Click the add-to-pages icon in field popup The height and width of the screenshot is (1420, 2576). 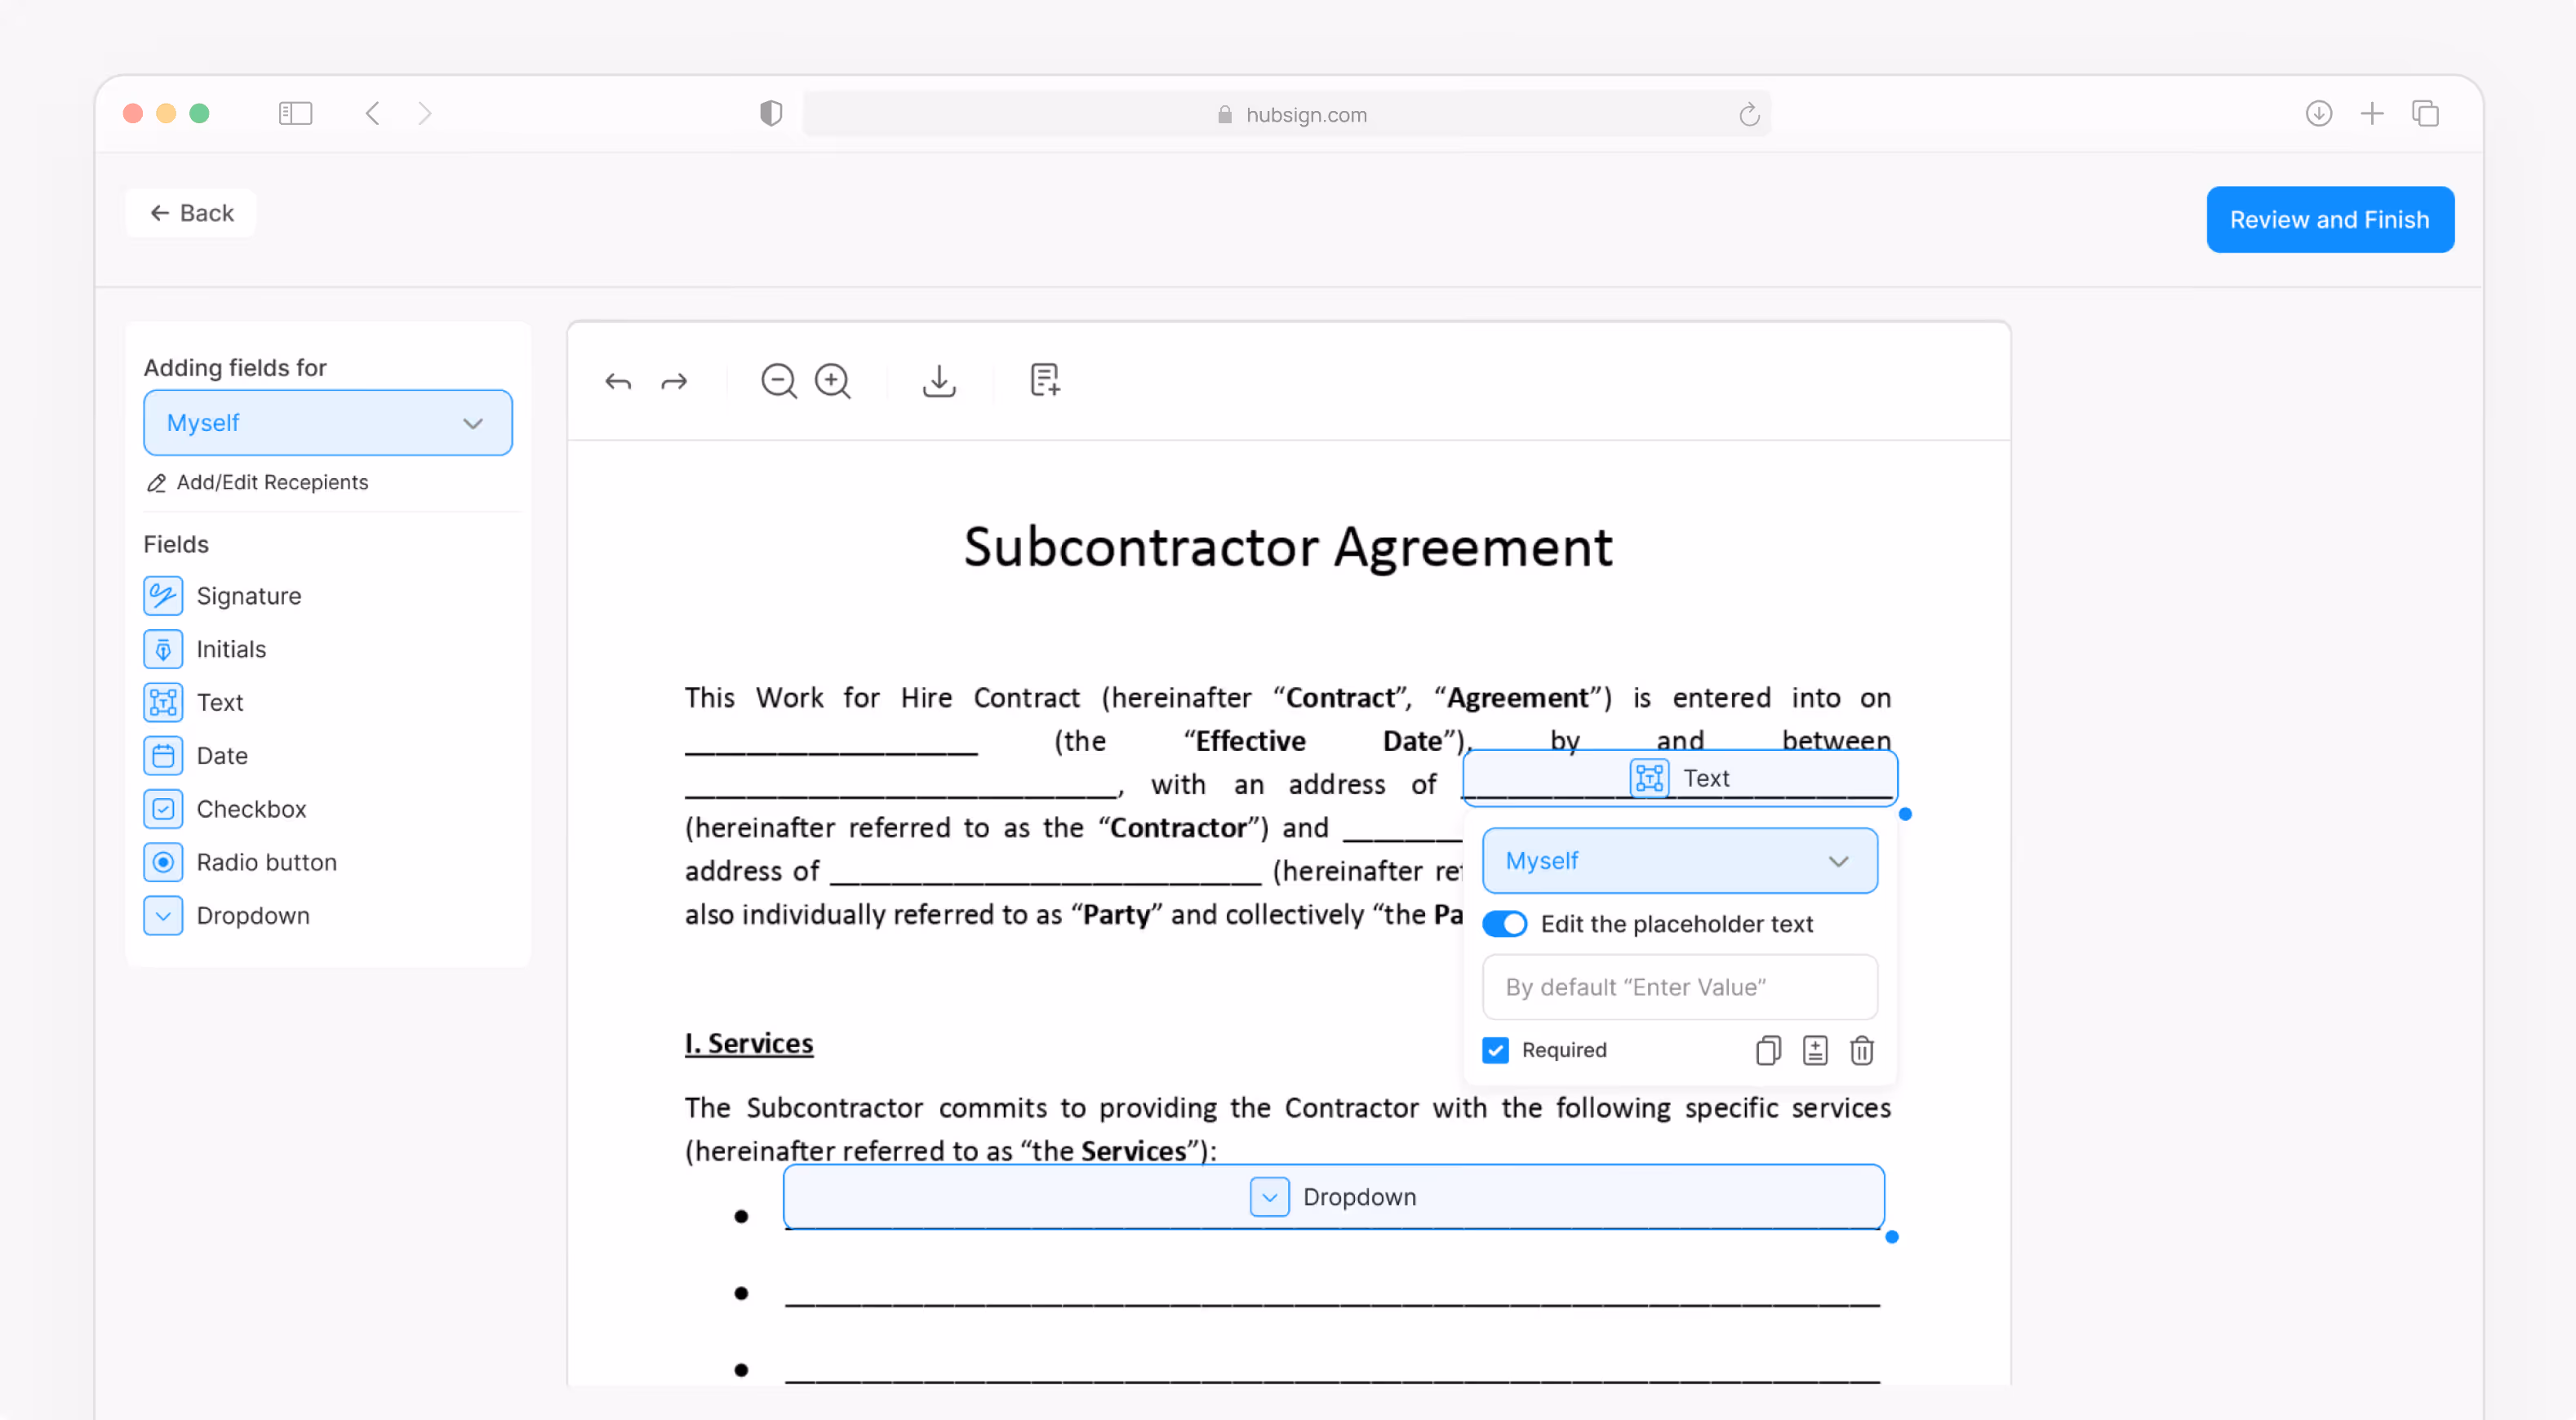click(x=1815, y=1050)
